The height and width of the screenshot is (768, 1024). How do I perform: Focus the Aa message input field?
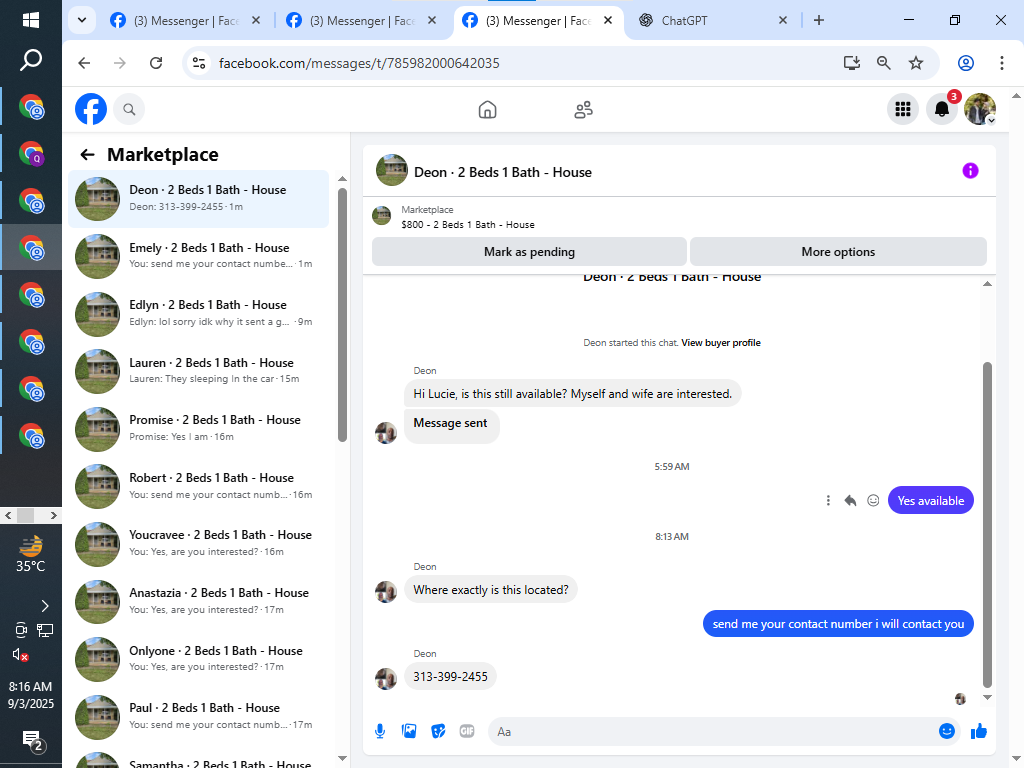[x=713, y=731]
